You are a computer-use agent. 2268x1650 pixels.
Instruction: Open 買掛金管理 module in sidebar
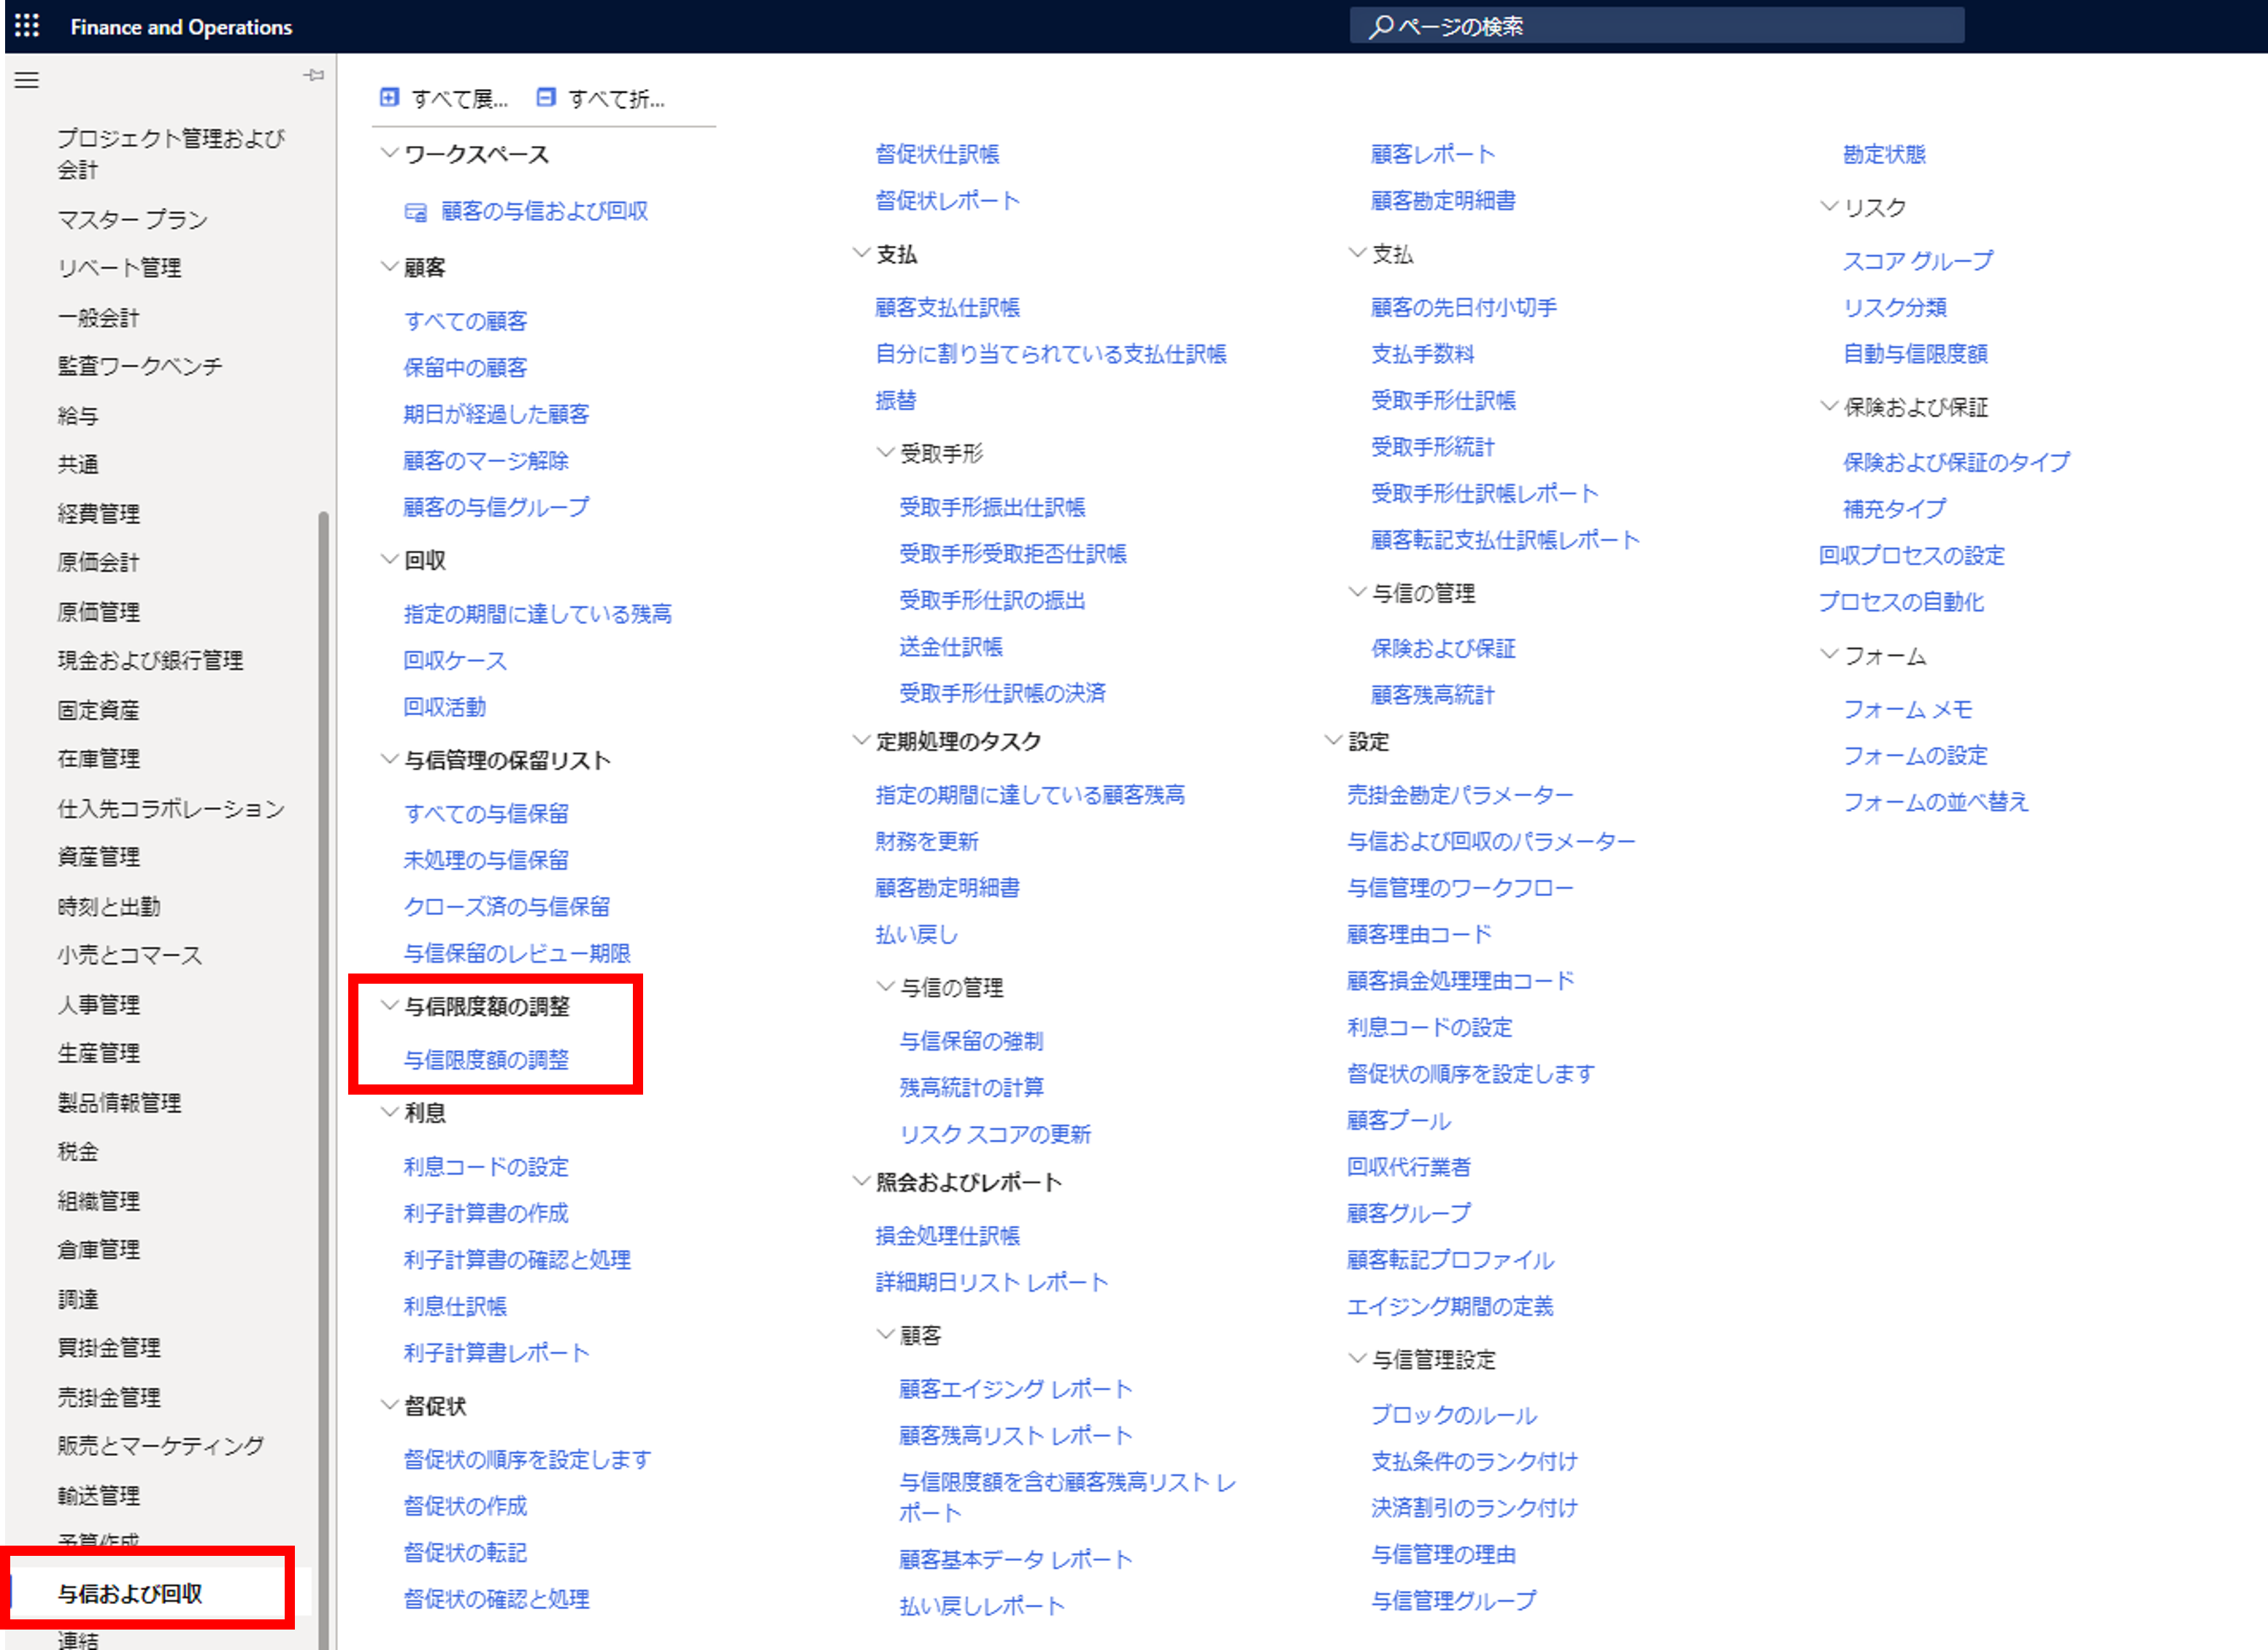coord(109,1347)
